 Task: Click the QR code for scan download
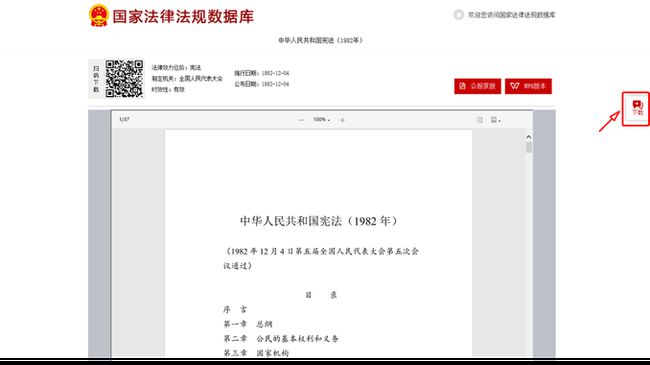click(124, 79)
